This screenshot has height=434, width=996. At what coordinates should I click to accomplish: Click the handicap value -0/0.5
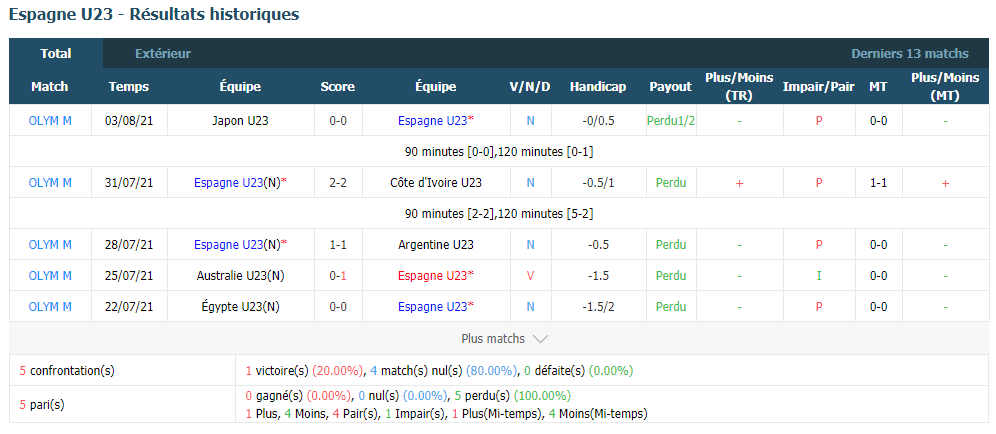click(598, 120)
